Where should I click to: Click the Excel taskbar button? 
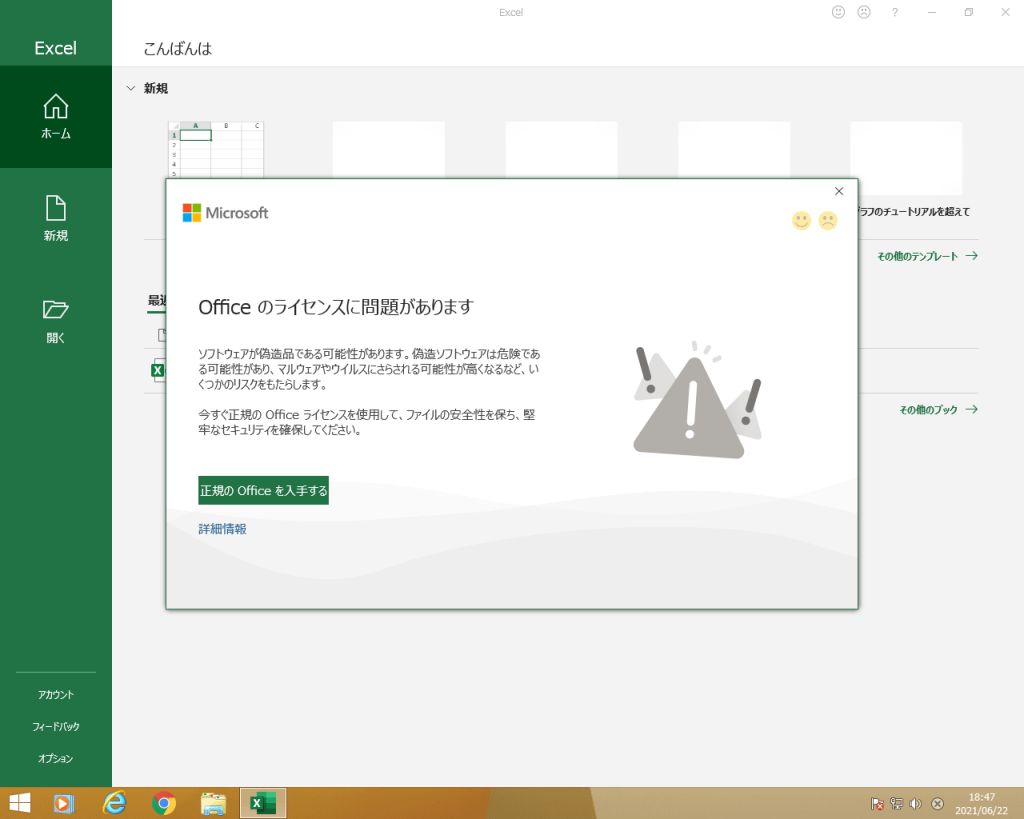263,803
